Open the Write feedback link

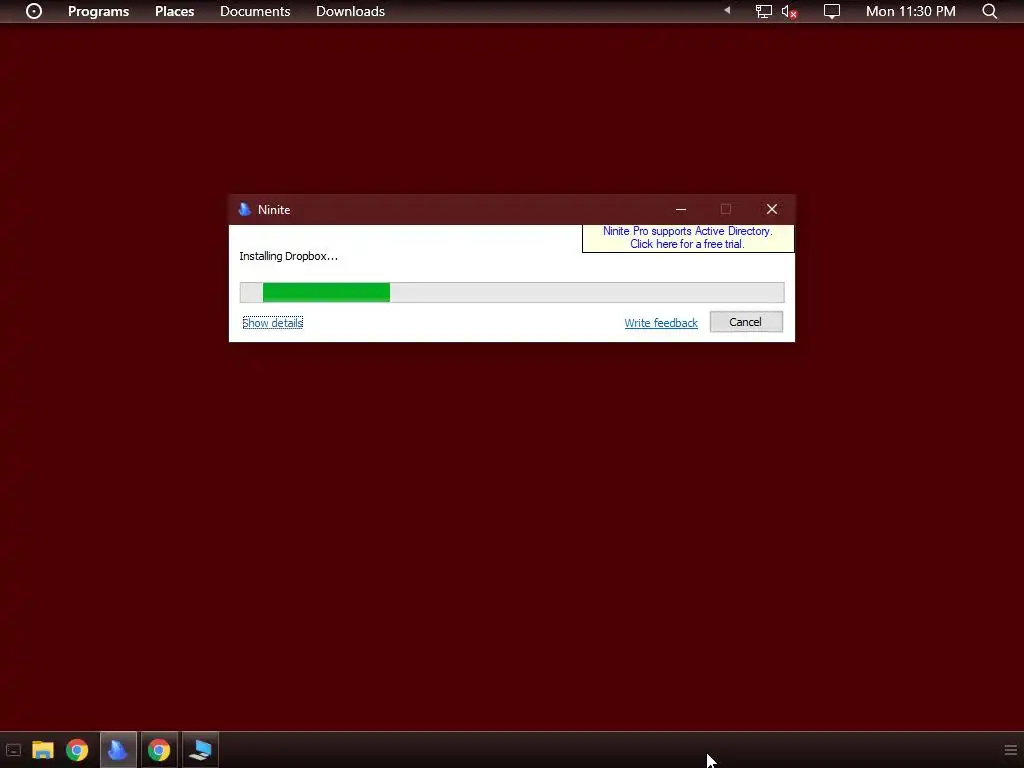[660, 323]
